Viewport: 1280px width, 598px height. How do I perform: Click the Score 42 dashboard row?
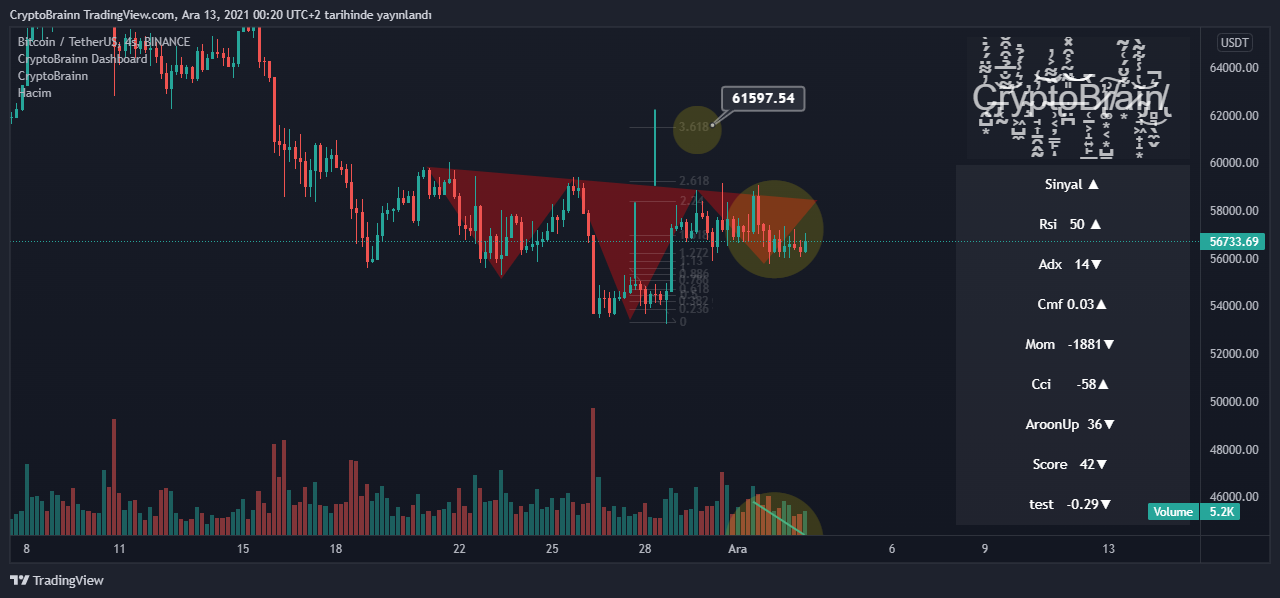tap(1072, 464)
